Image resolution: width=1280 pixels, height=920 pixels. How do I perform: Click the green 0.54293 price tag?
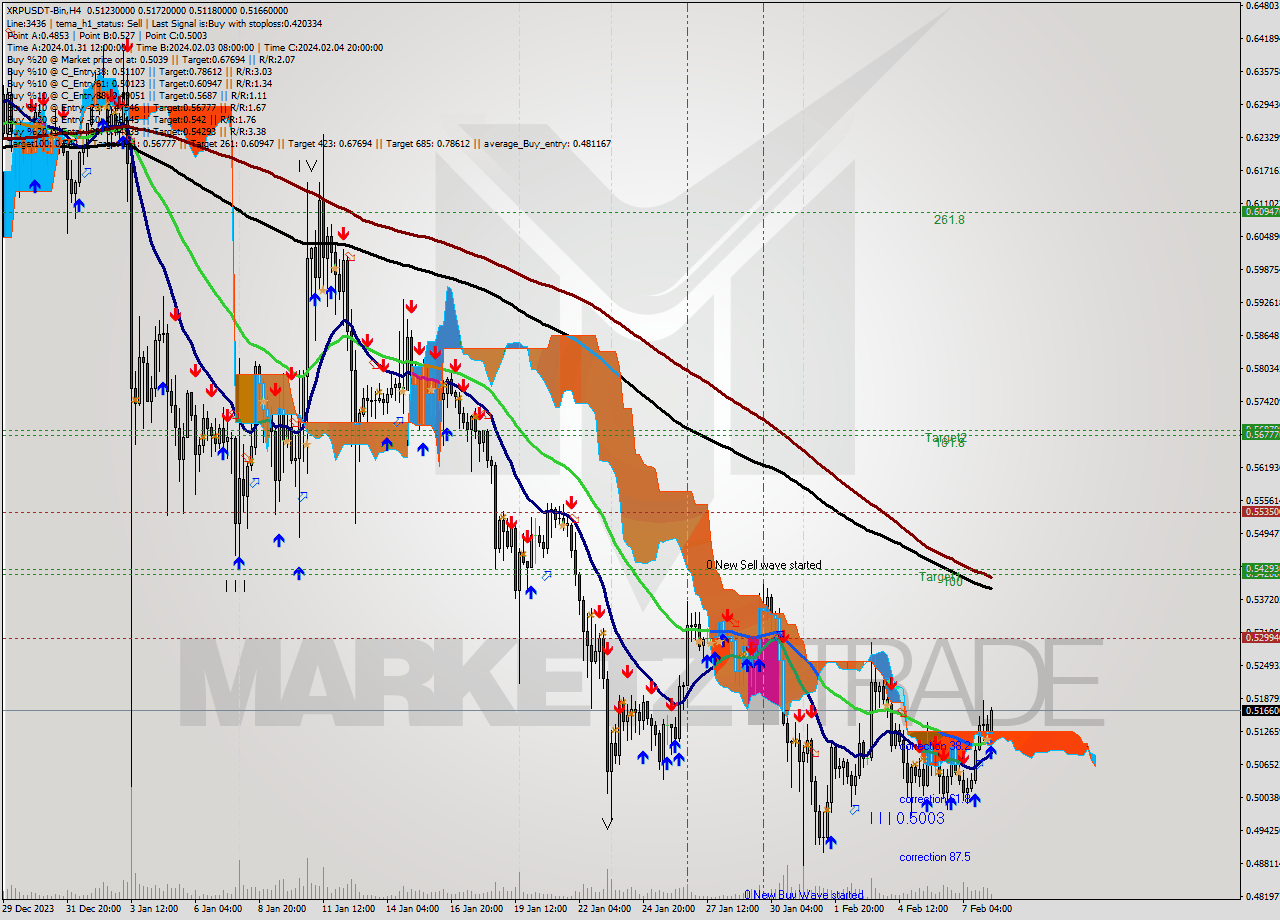(x=1260, y=568)
